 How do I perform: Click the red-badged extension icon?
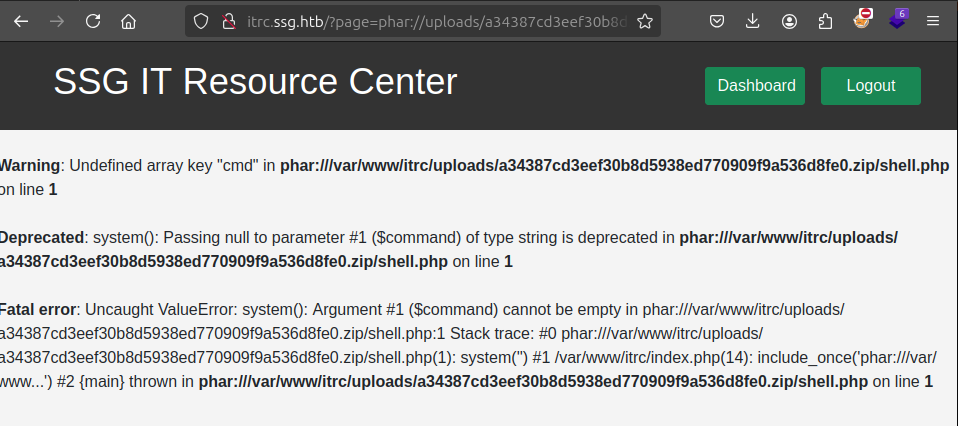pos(862,19)
